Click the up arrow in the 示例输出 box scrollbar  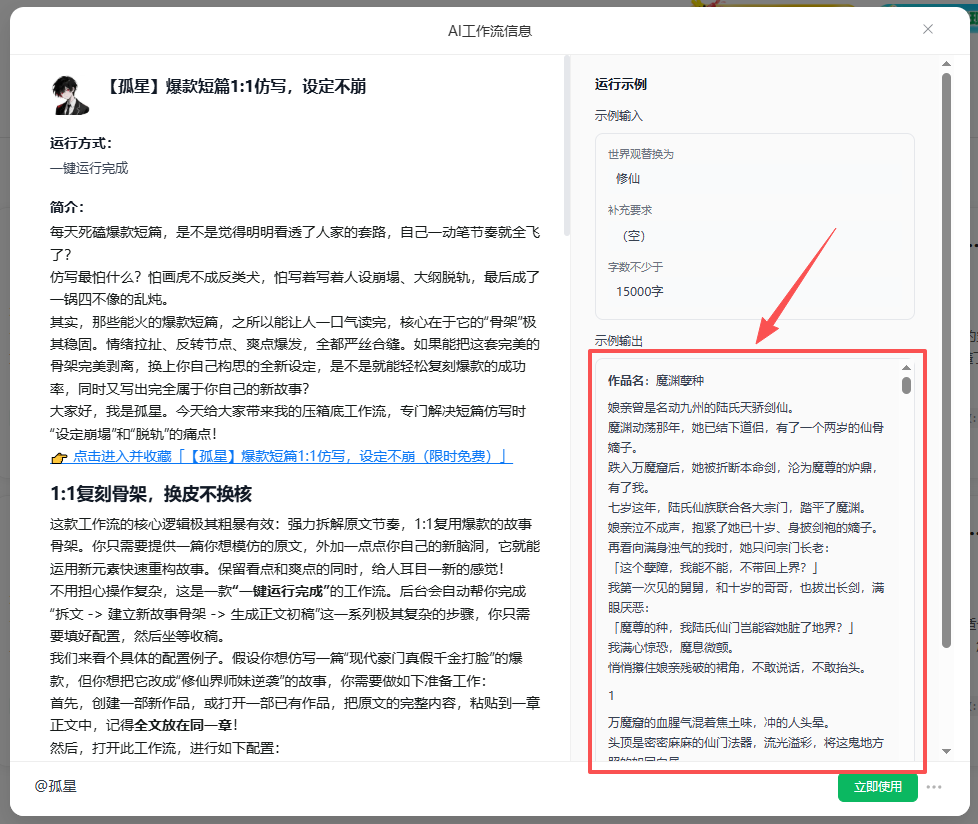point(906,367)
